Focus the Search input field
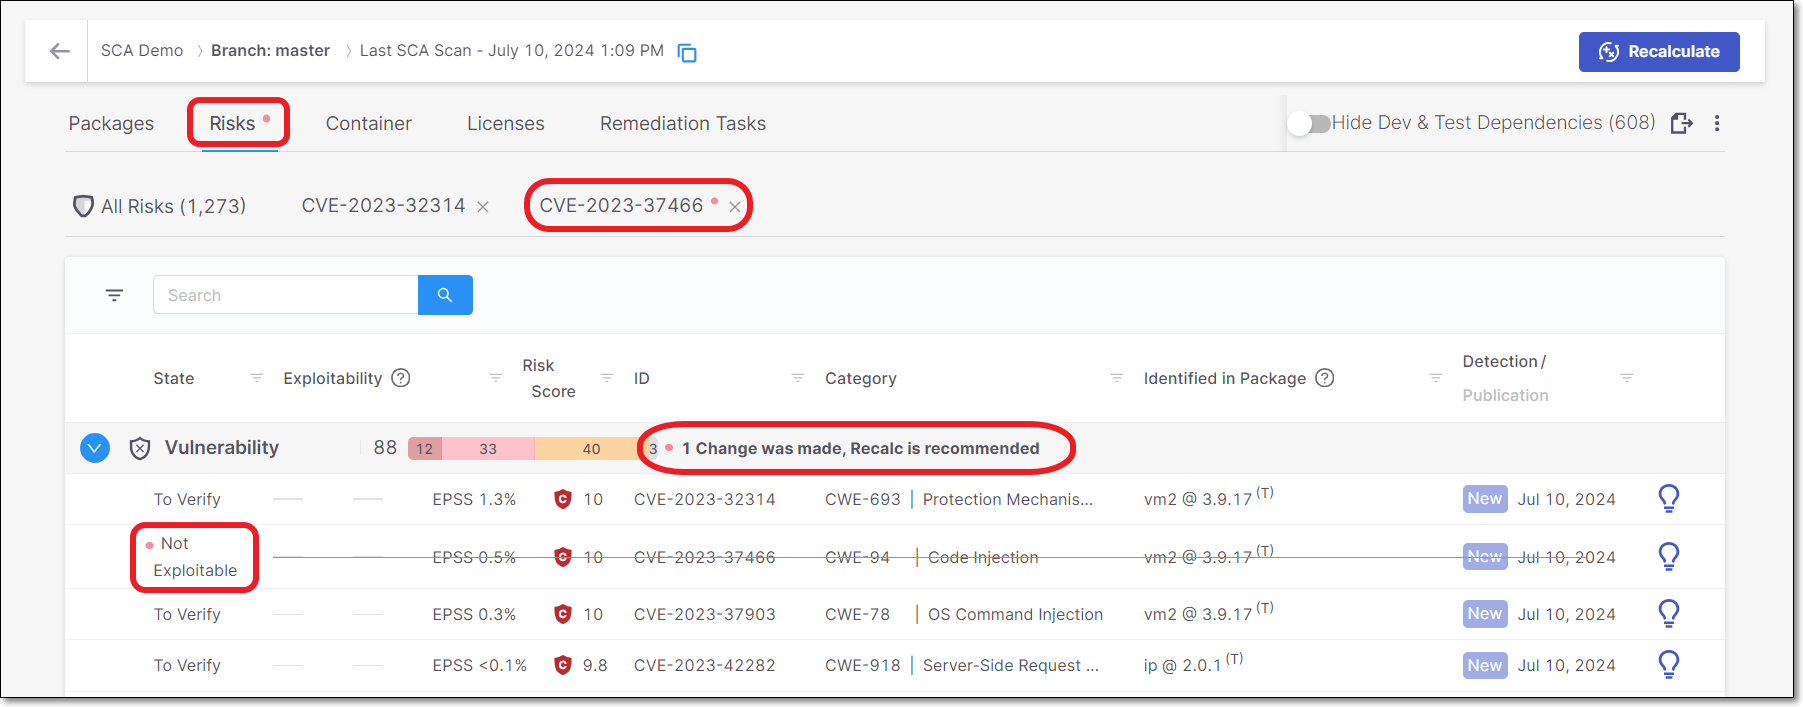This screenshot has width=1803, height=707. pos(285,295)
